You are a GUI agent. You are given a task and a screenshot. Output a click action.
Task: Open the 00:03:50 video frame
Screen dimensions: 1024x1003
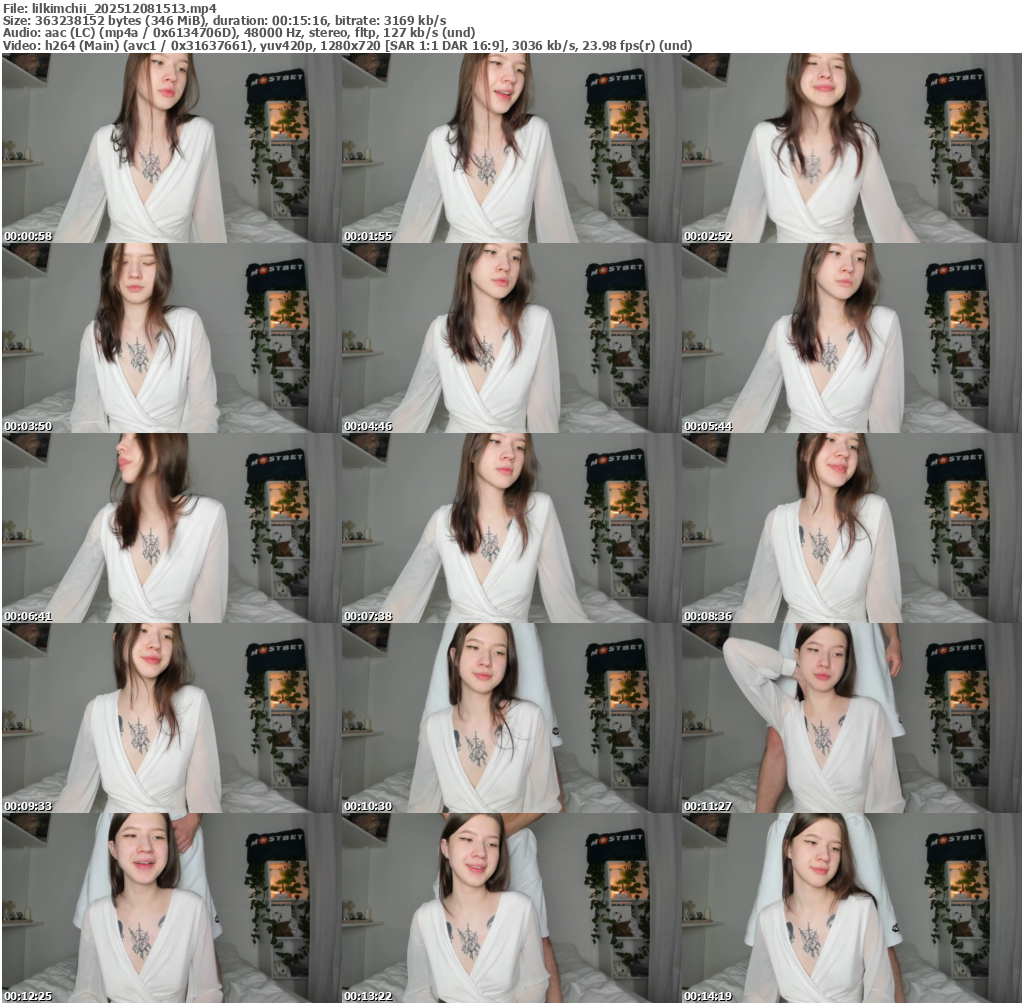tap(171, 338)
